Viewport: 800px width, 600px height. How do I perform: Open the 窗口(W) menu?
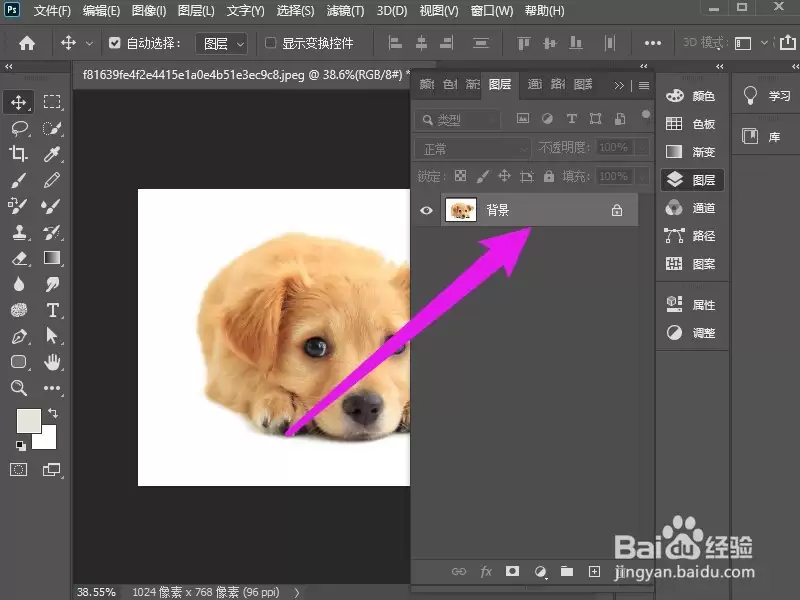(x=492, y=11)
